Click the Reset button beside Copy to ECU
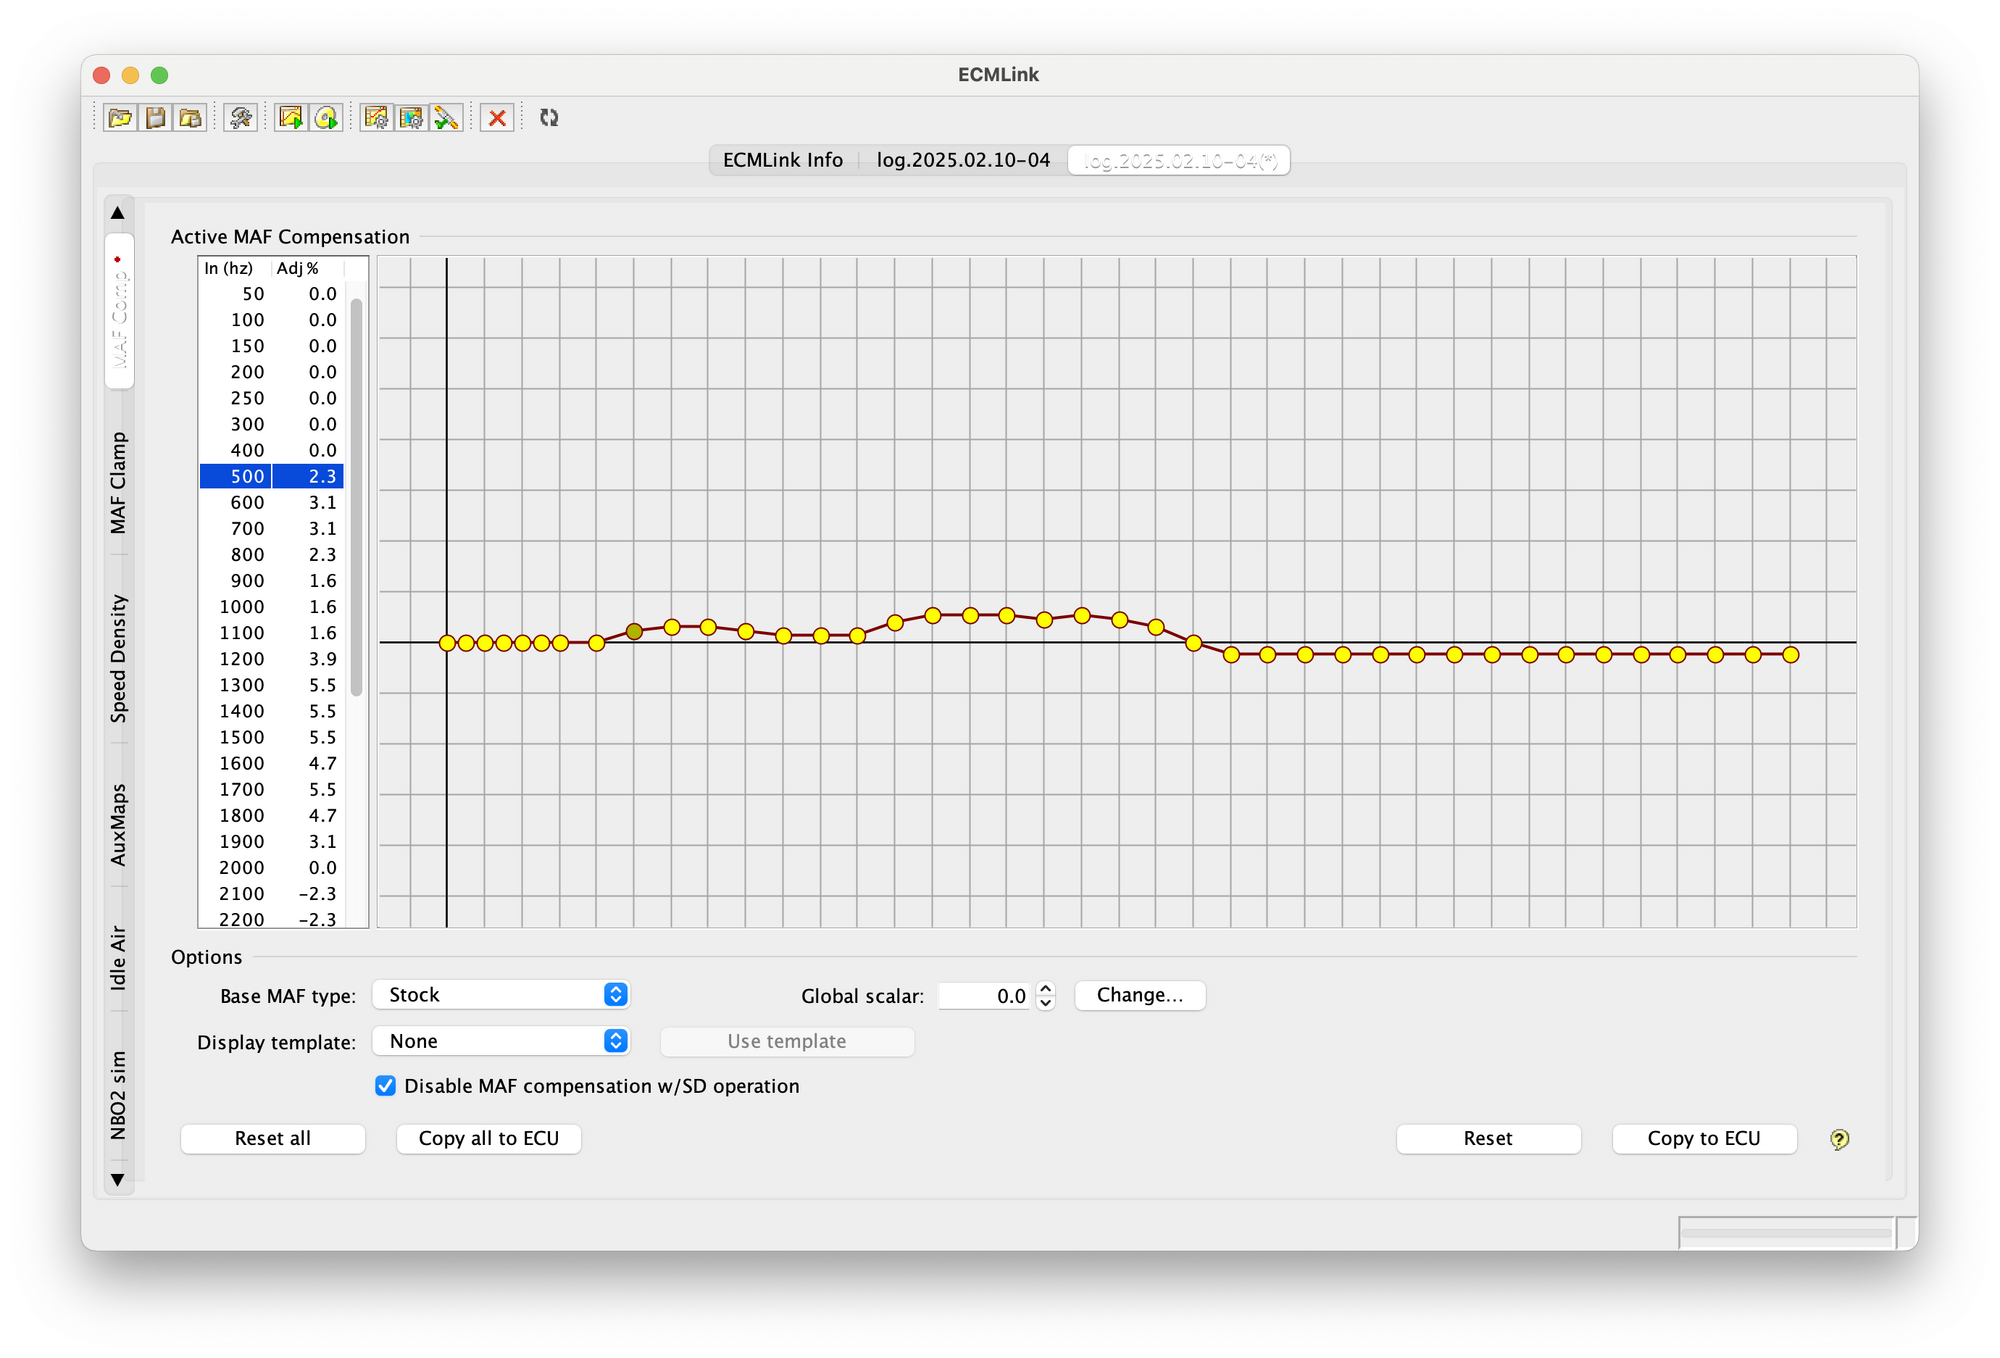 click(x=1488, y=1139)
